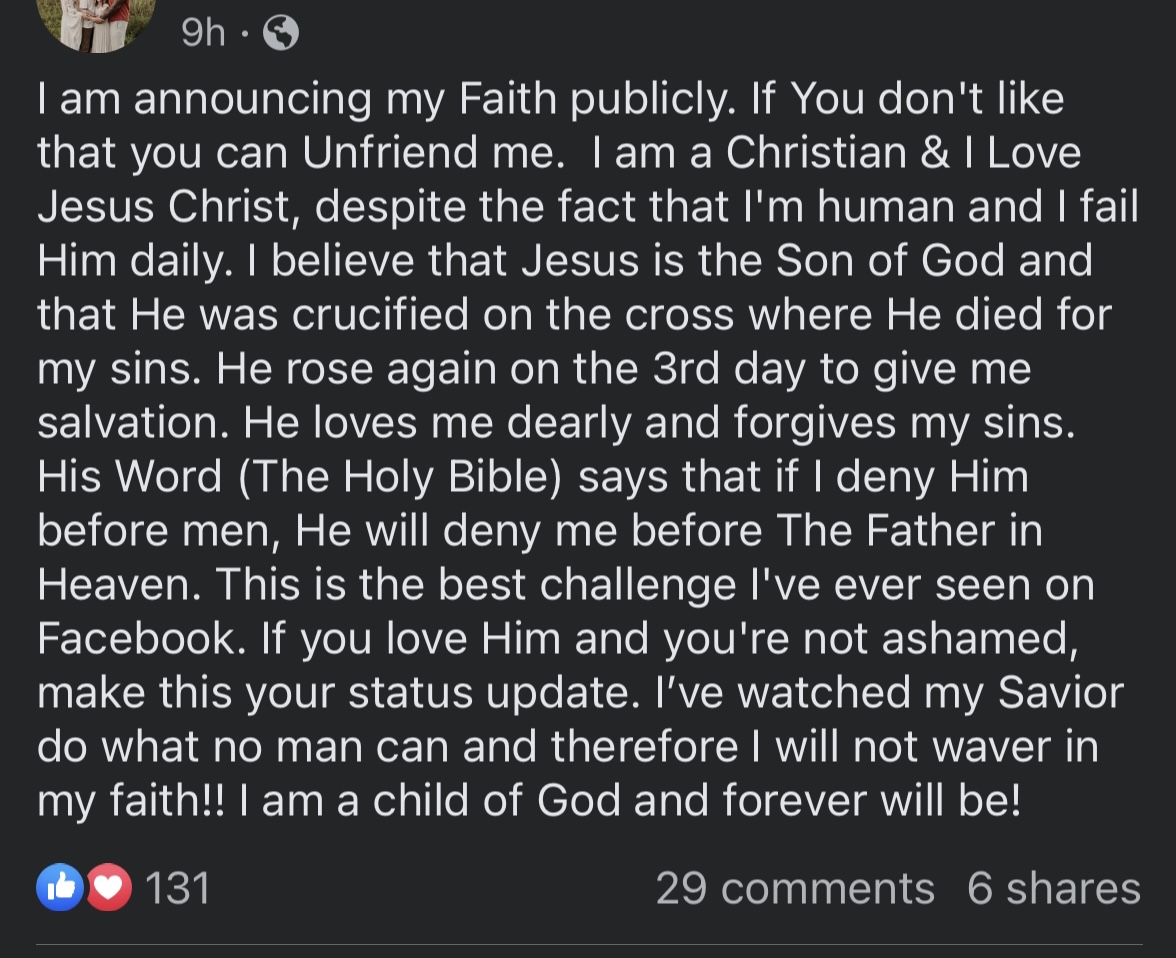View the 29 comments
Screen dimensions: 1176x958
[x=795, y=888]
